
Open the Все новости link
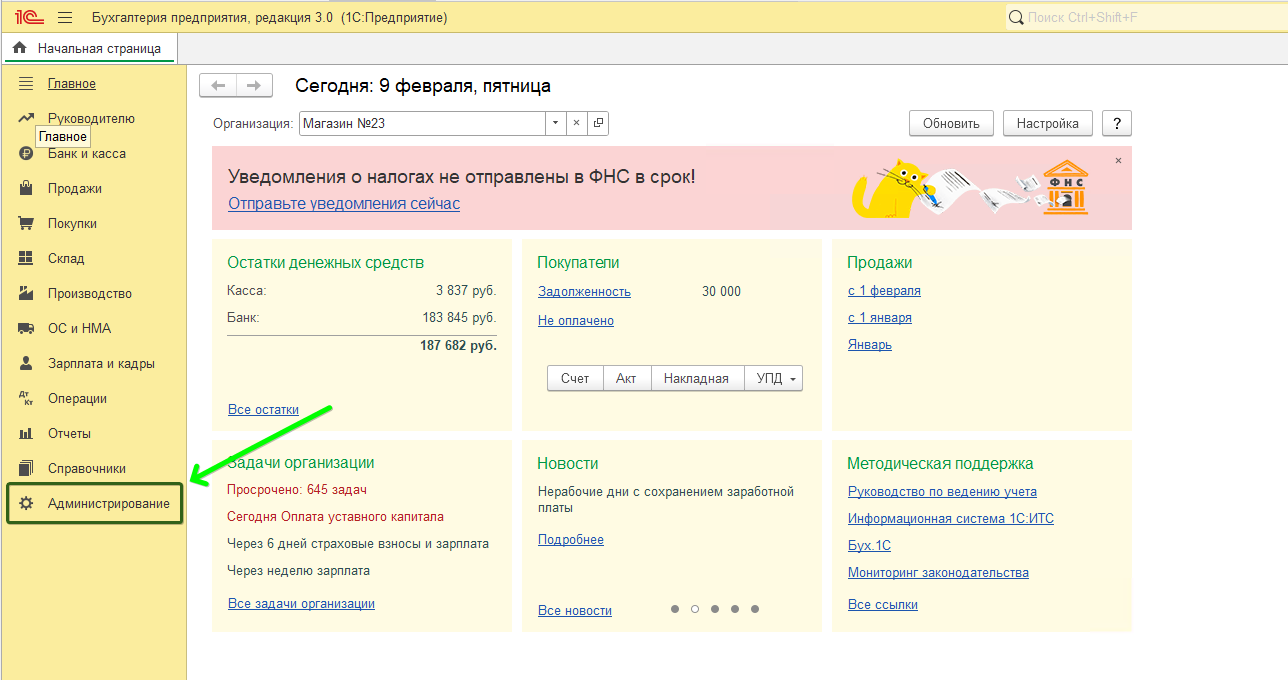575,610
